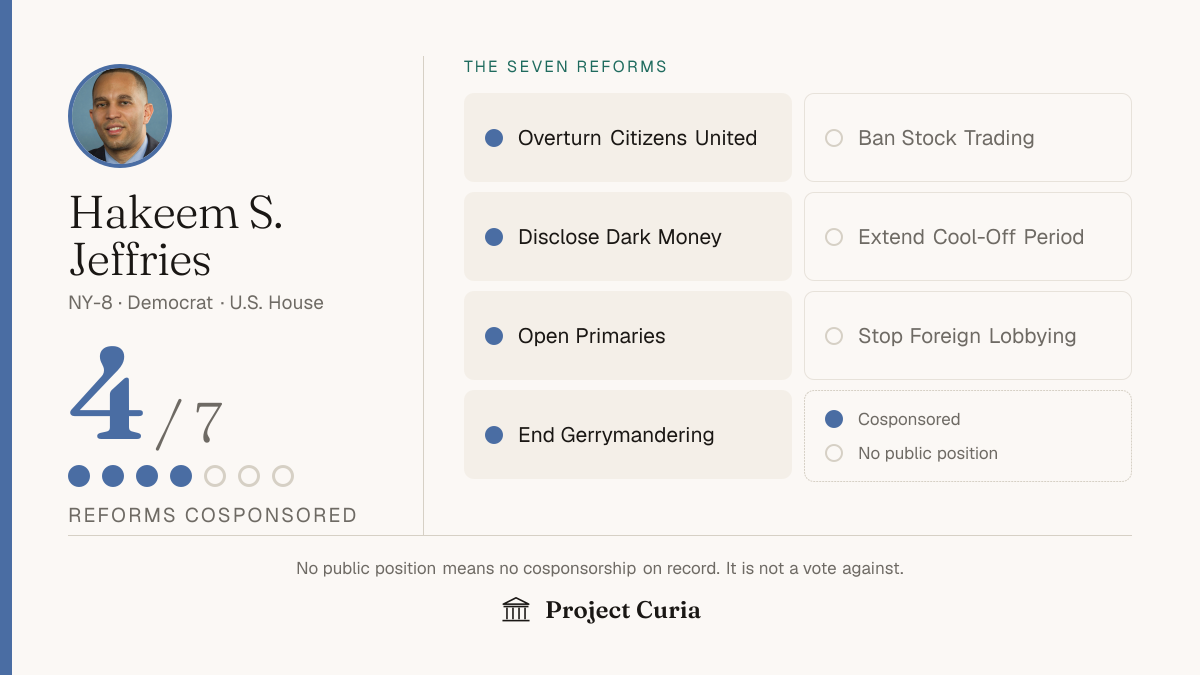Select the Disclose Dark Money card
The height and width of the screenshot is (675, 1200).
tap(628, 237)
